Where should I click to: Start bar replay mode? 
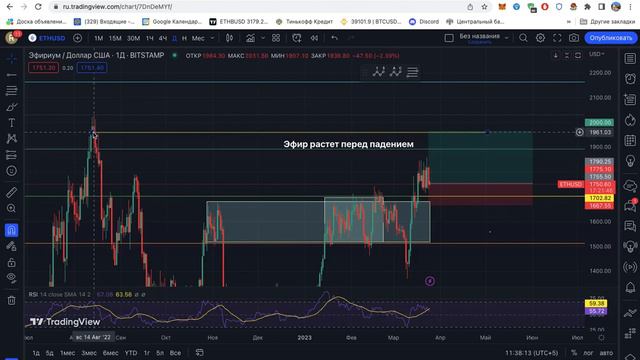[x=314, y=38]
